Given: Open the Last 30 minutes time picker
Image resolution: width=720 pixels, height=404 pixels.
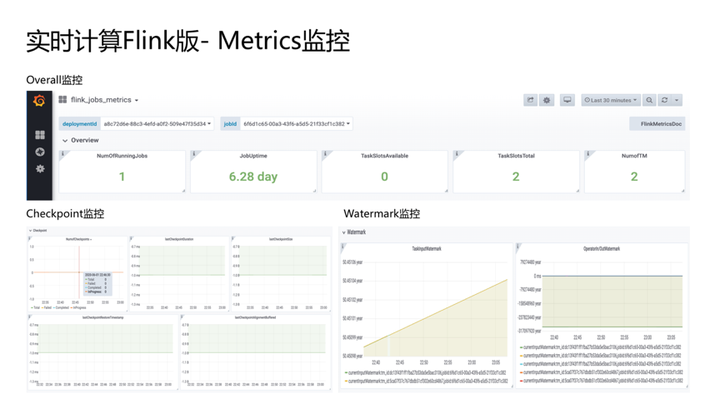Looking at the screenshot, I should click(x=611, y=100).
